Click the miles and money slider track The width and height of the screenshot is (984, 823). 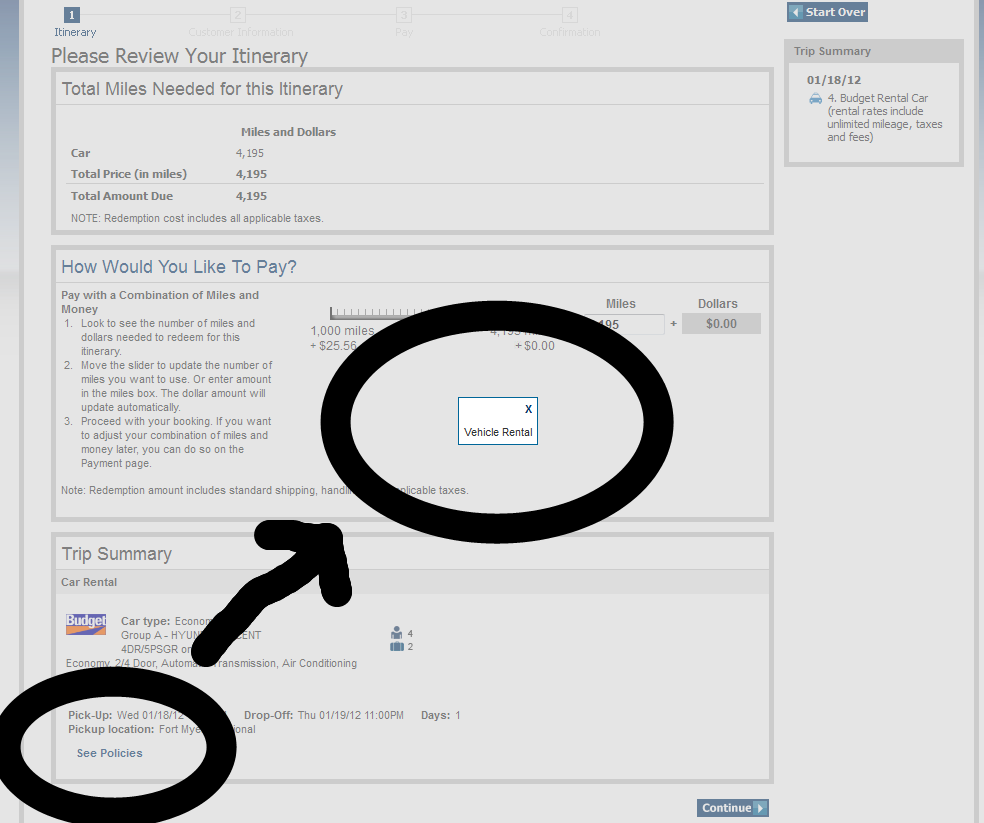tap(372, 313)
